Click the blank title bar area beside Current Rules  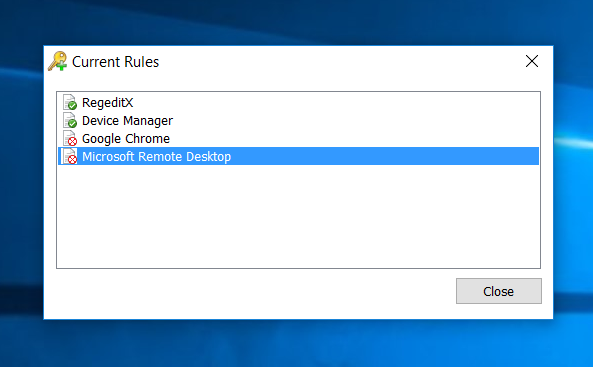[x=340, y=61]
